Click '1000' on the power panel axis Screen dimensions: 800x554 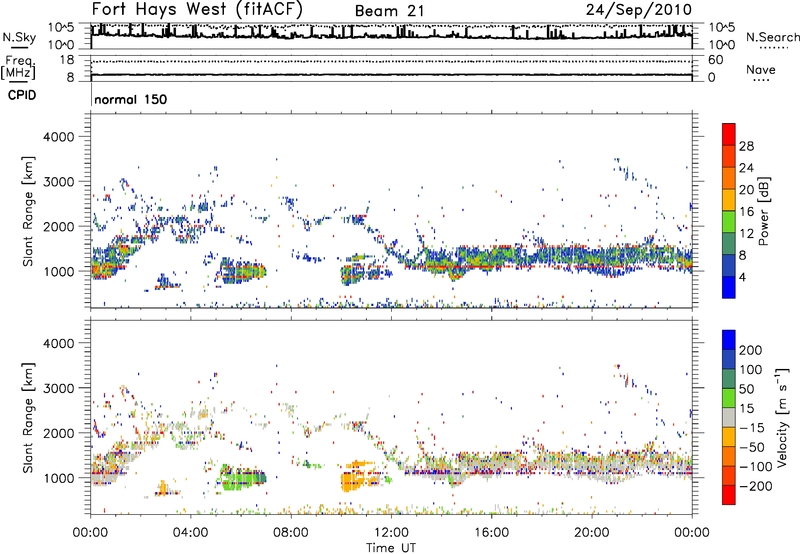pos(59,271)
